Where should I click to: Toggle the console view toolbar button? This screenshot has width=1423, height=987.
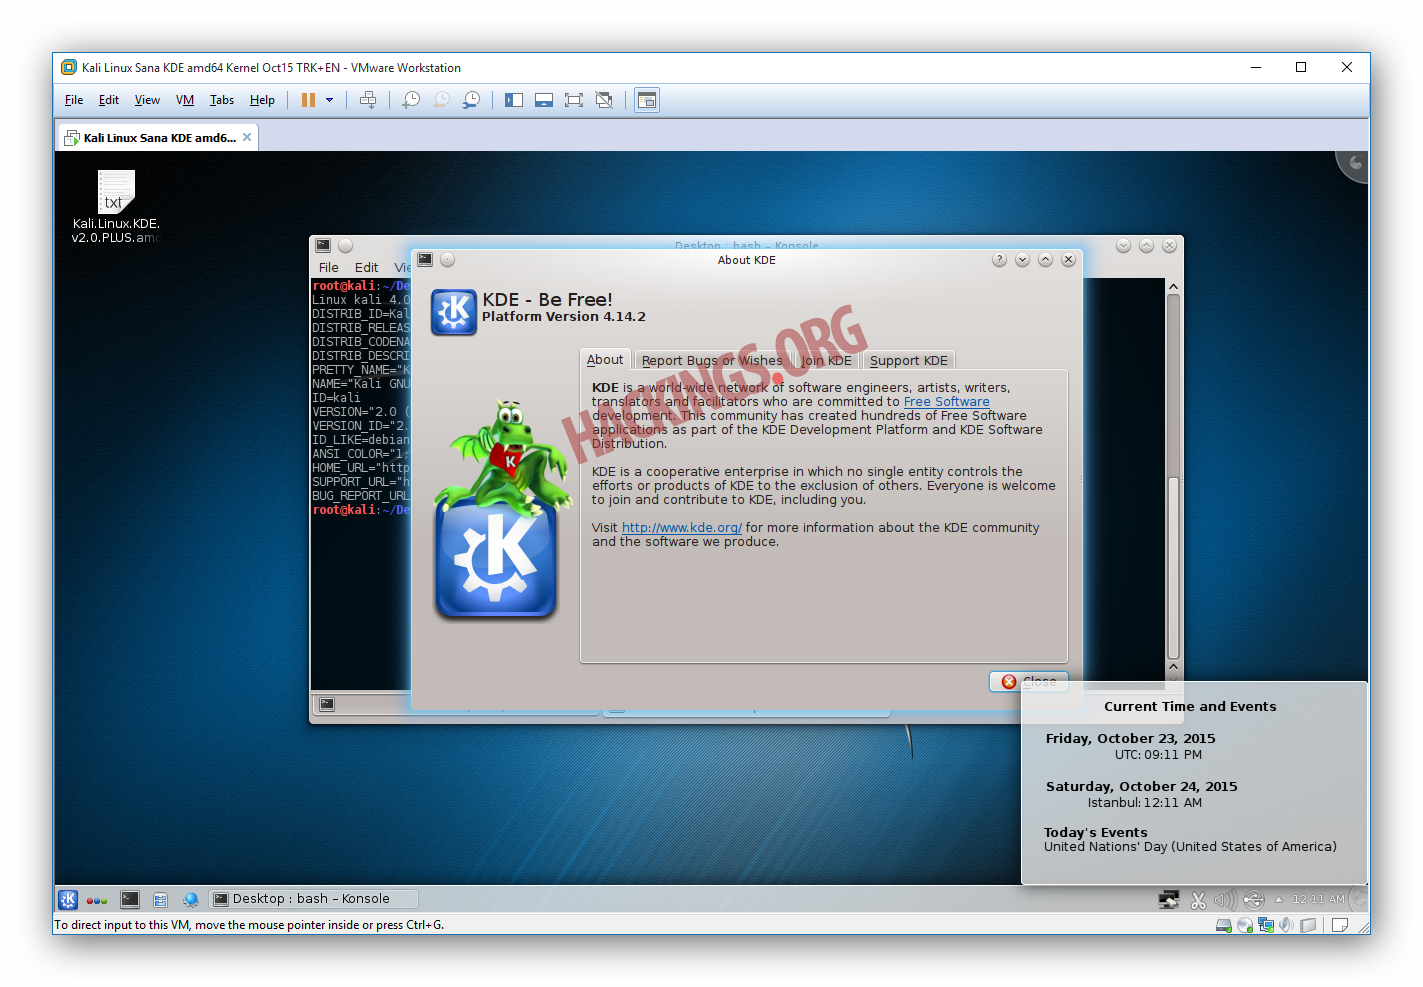(x=647, y=100)
